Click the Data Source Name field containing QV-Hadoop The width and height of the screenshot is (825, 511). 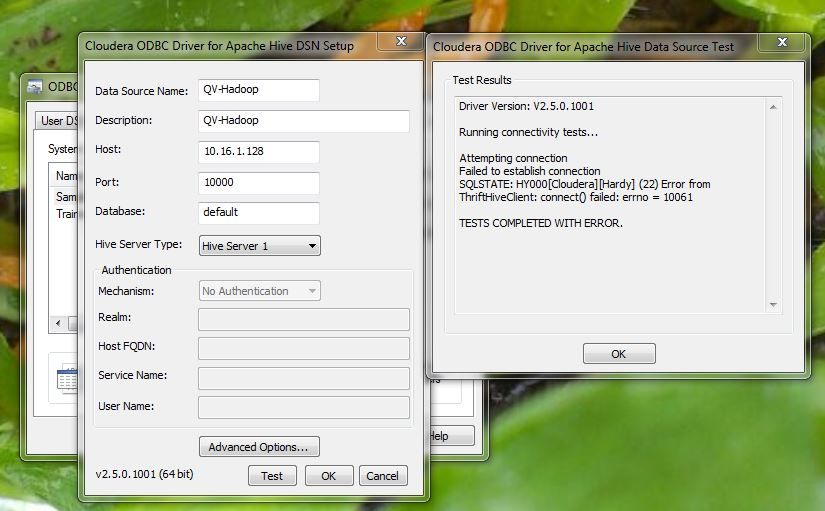(258, 90)
